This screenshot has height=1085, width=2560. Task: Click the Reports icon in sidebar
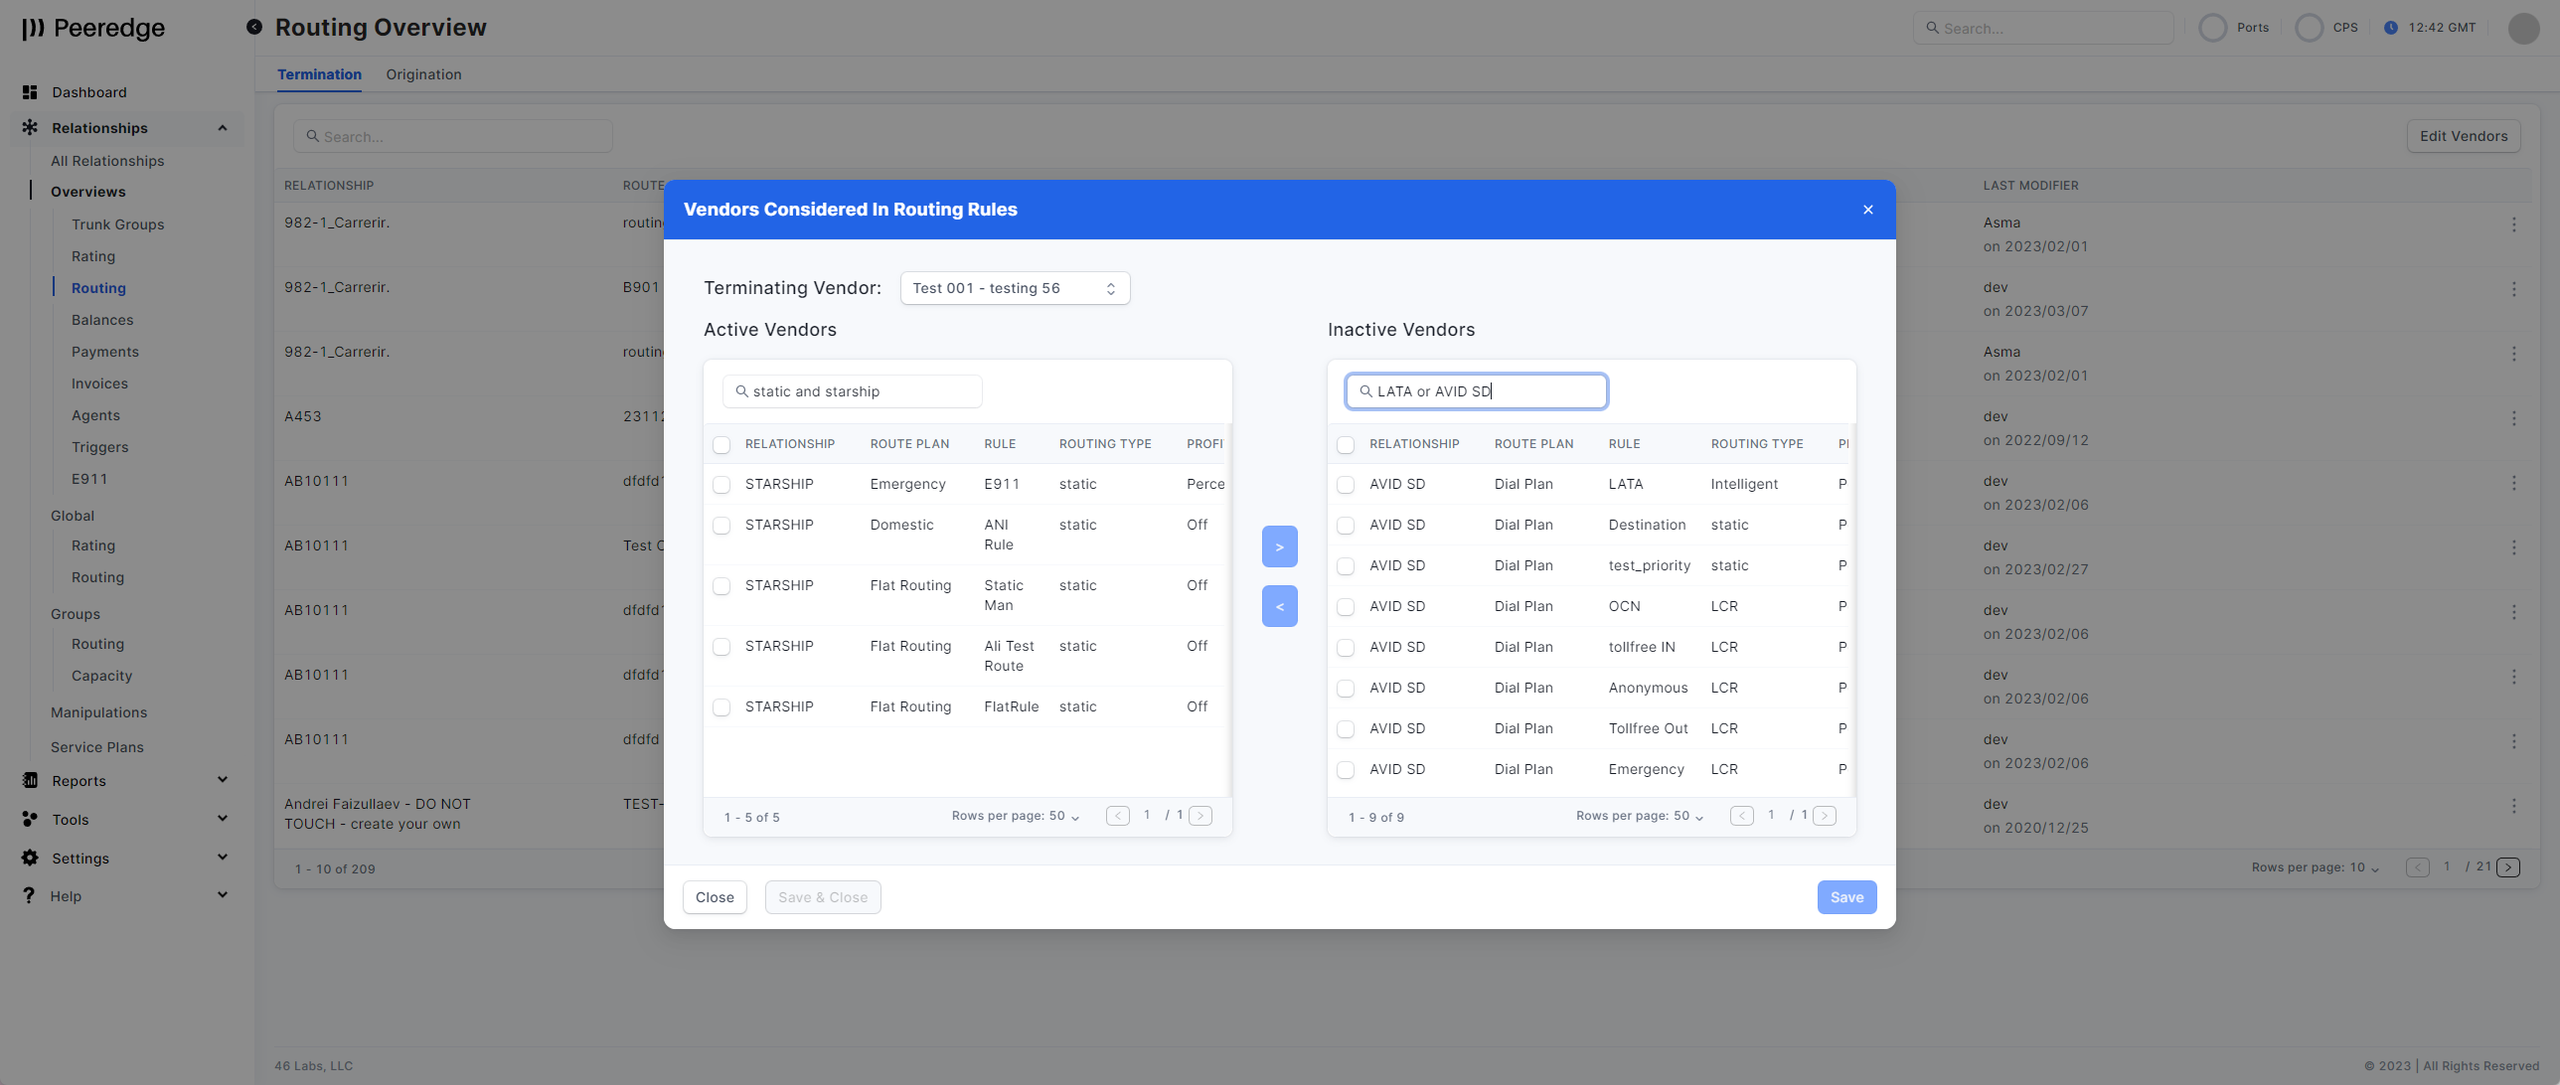click(30, 781)
